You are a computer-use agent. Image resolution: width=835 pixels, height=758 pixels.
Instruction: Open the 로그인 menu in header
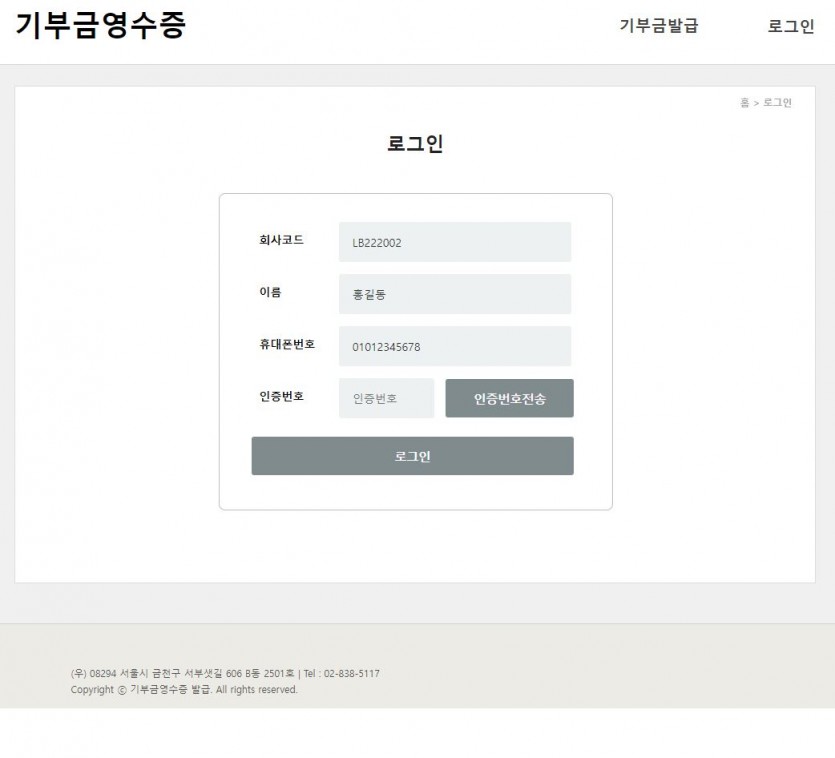[x=791, y=26]
